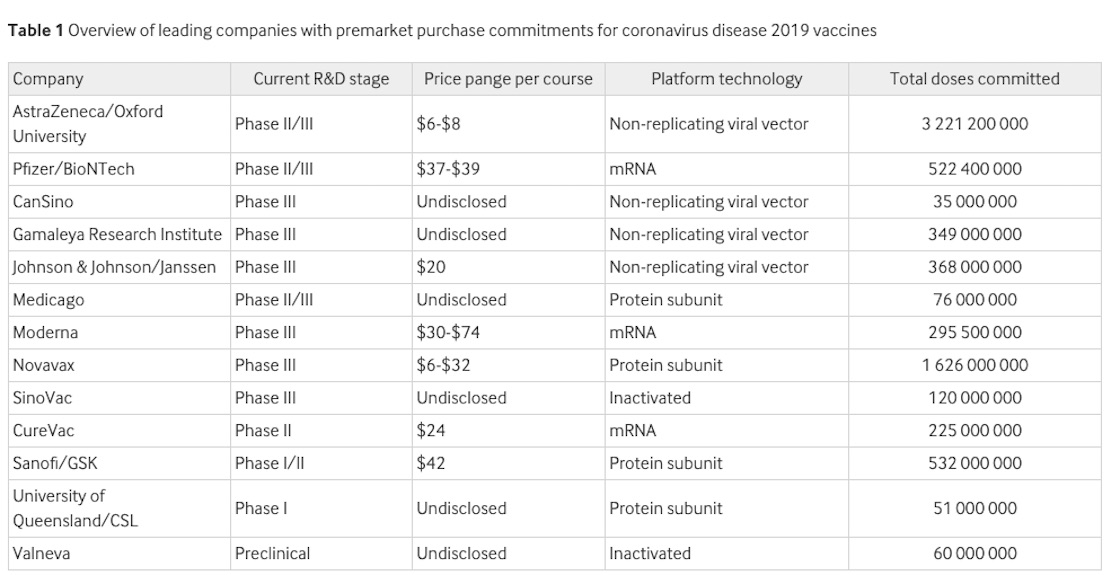Click the Company column header
The width and height of the screenshot is (1120, 575).
(x=48, y=79)
